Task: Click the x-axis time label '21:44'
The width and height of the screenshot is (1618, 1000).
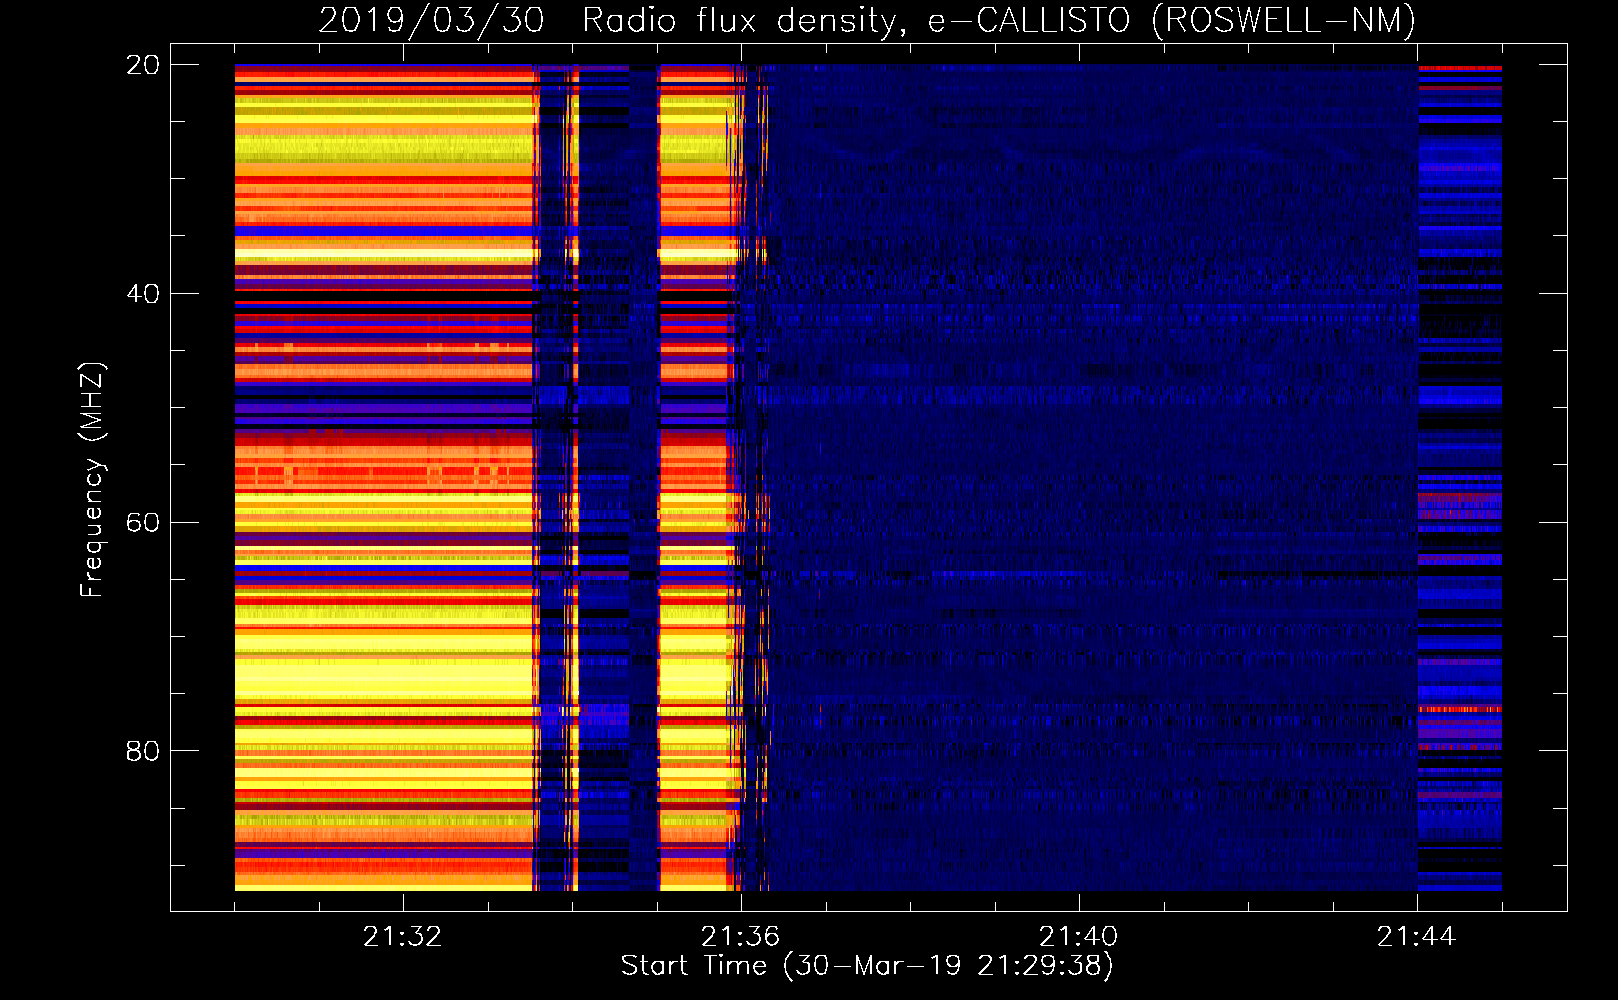Action: (1416, 937)
